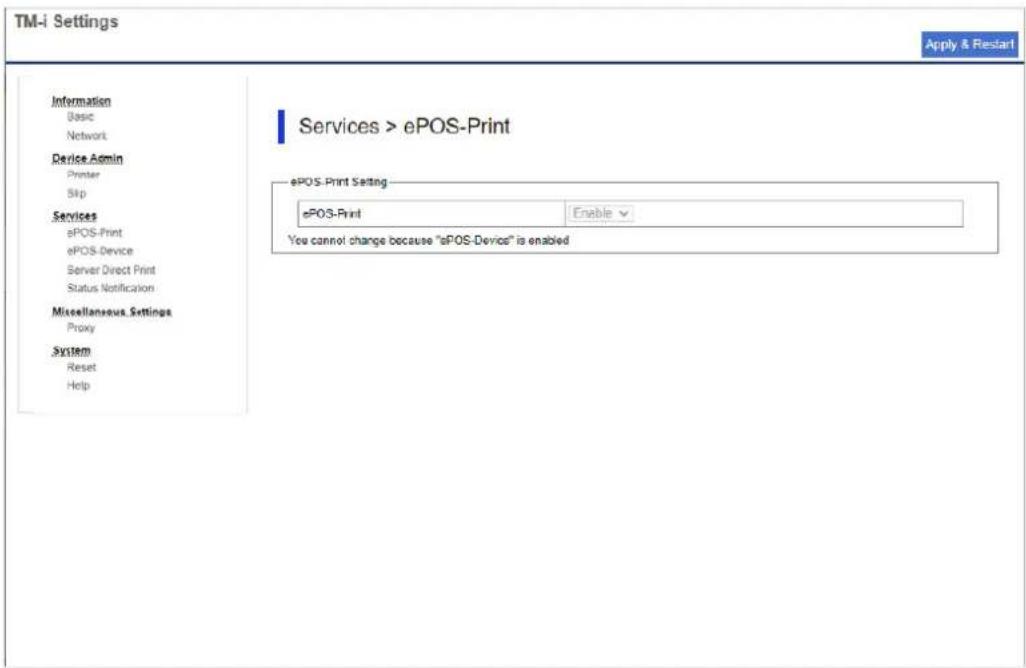Viewport: 1026px width, 668px height.
Task: Click the Services section heading
Action: [x=74, y=216]
